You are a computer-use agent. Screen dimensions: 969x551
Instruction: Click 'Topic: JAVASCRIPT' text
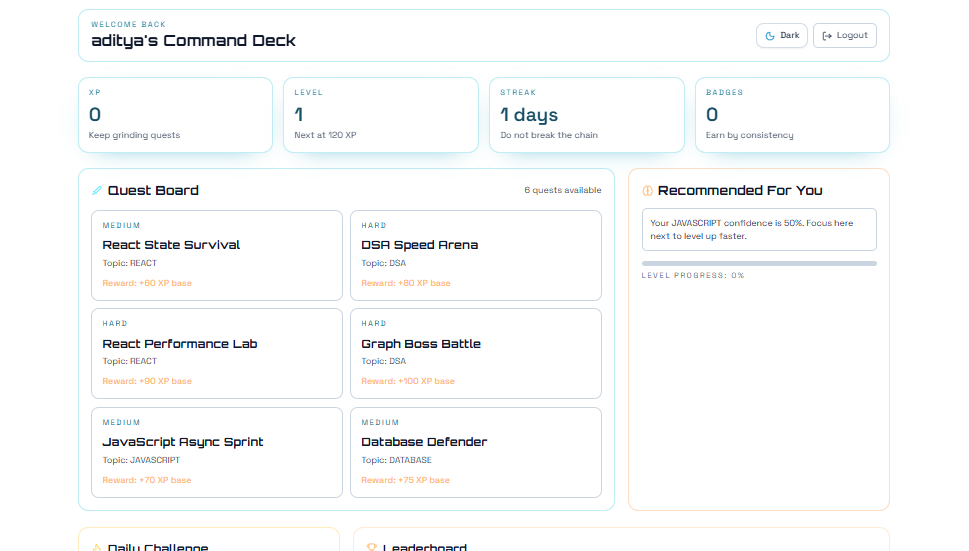pyautogui.click(x=142, y=460)
